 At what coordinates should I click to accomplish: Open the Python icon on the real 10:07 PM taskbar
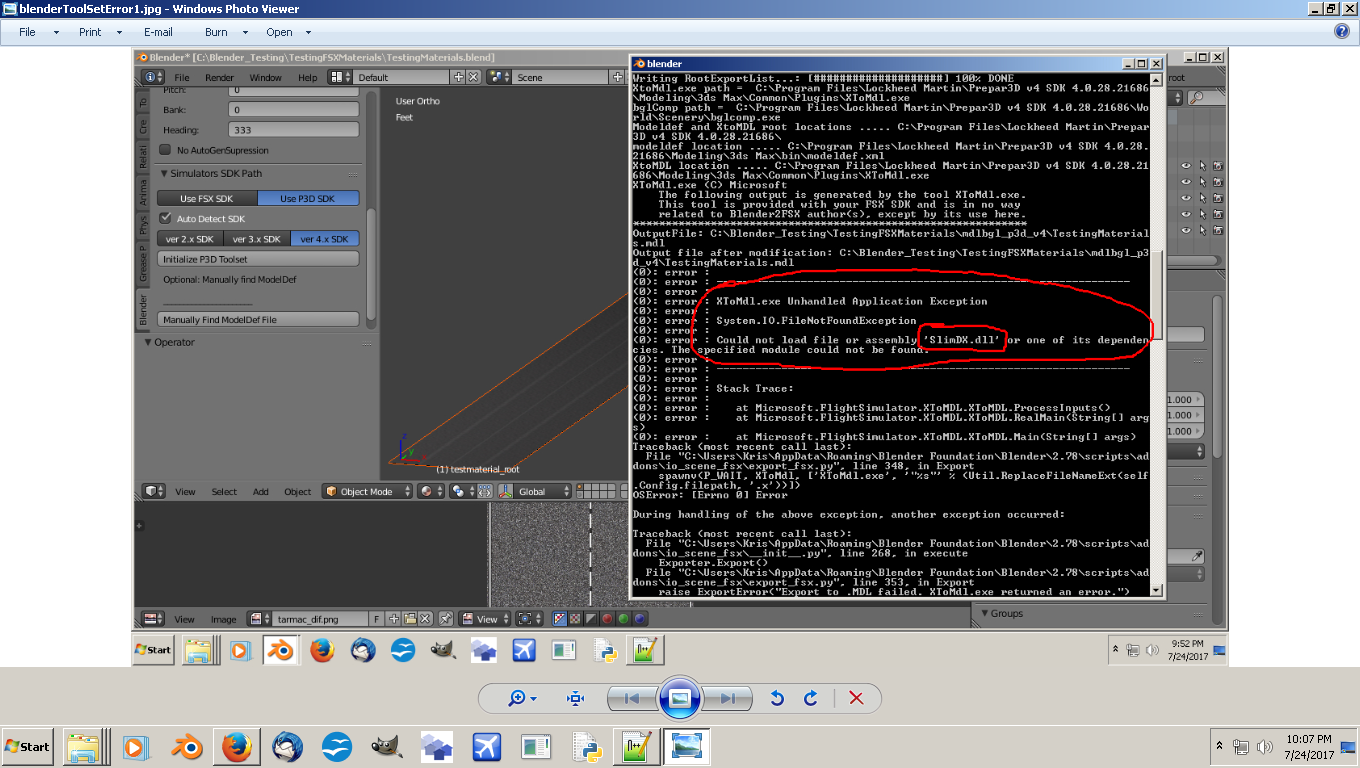coord(586,746)
